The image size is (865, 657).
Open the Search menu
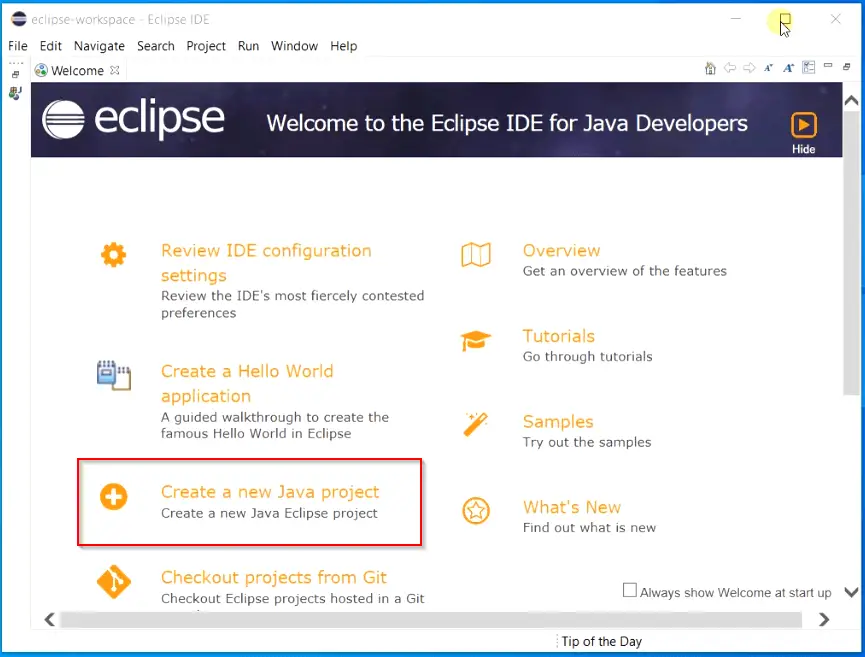click(156, 46)
